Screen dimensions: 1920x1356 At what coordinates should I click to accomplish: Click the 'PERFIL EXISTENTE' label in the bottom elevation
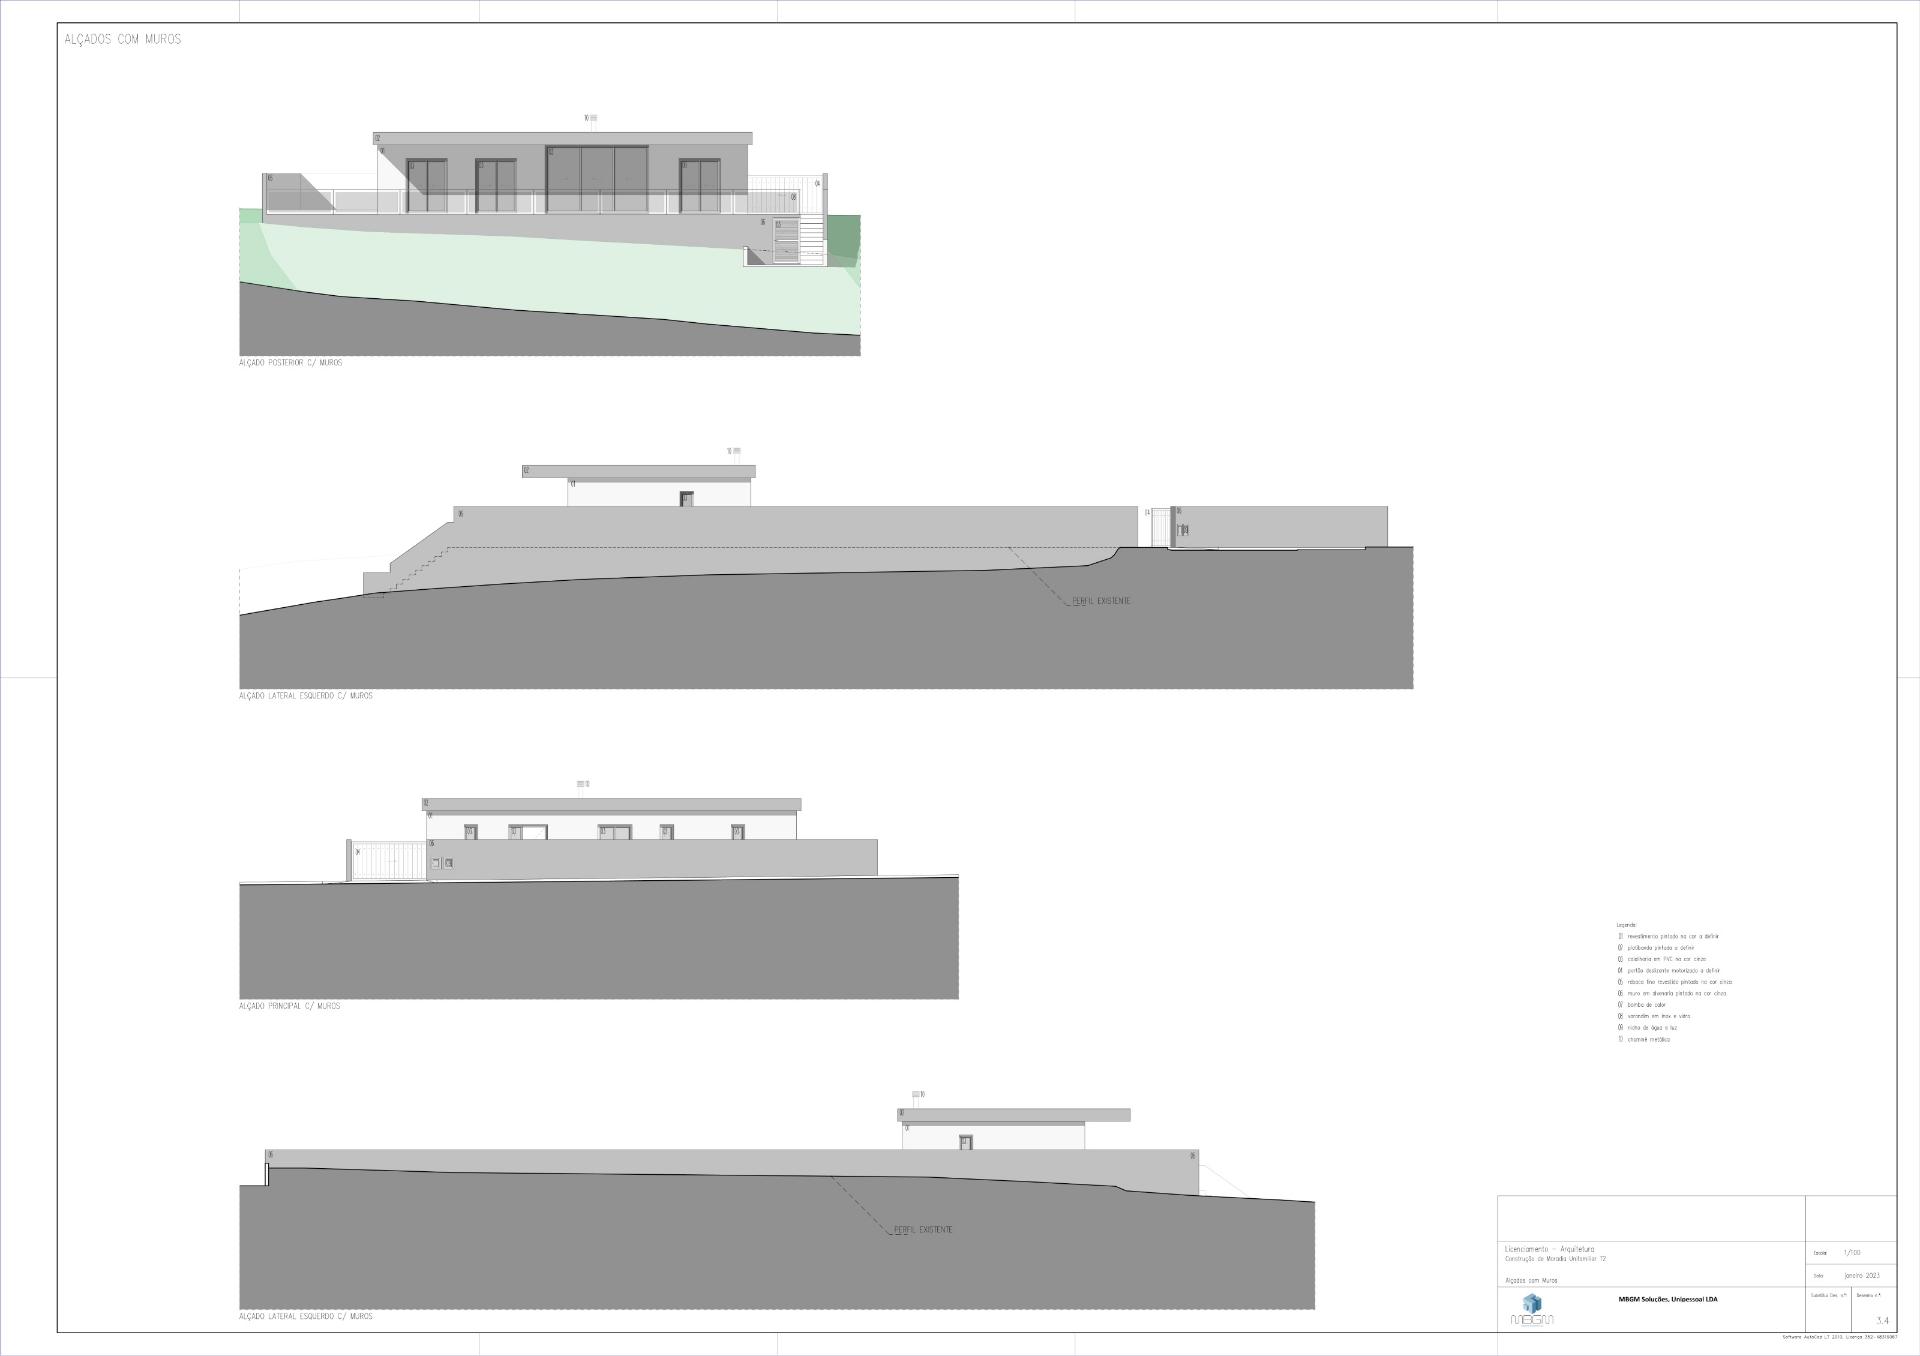click(923, 1230)
